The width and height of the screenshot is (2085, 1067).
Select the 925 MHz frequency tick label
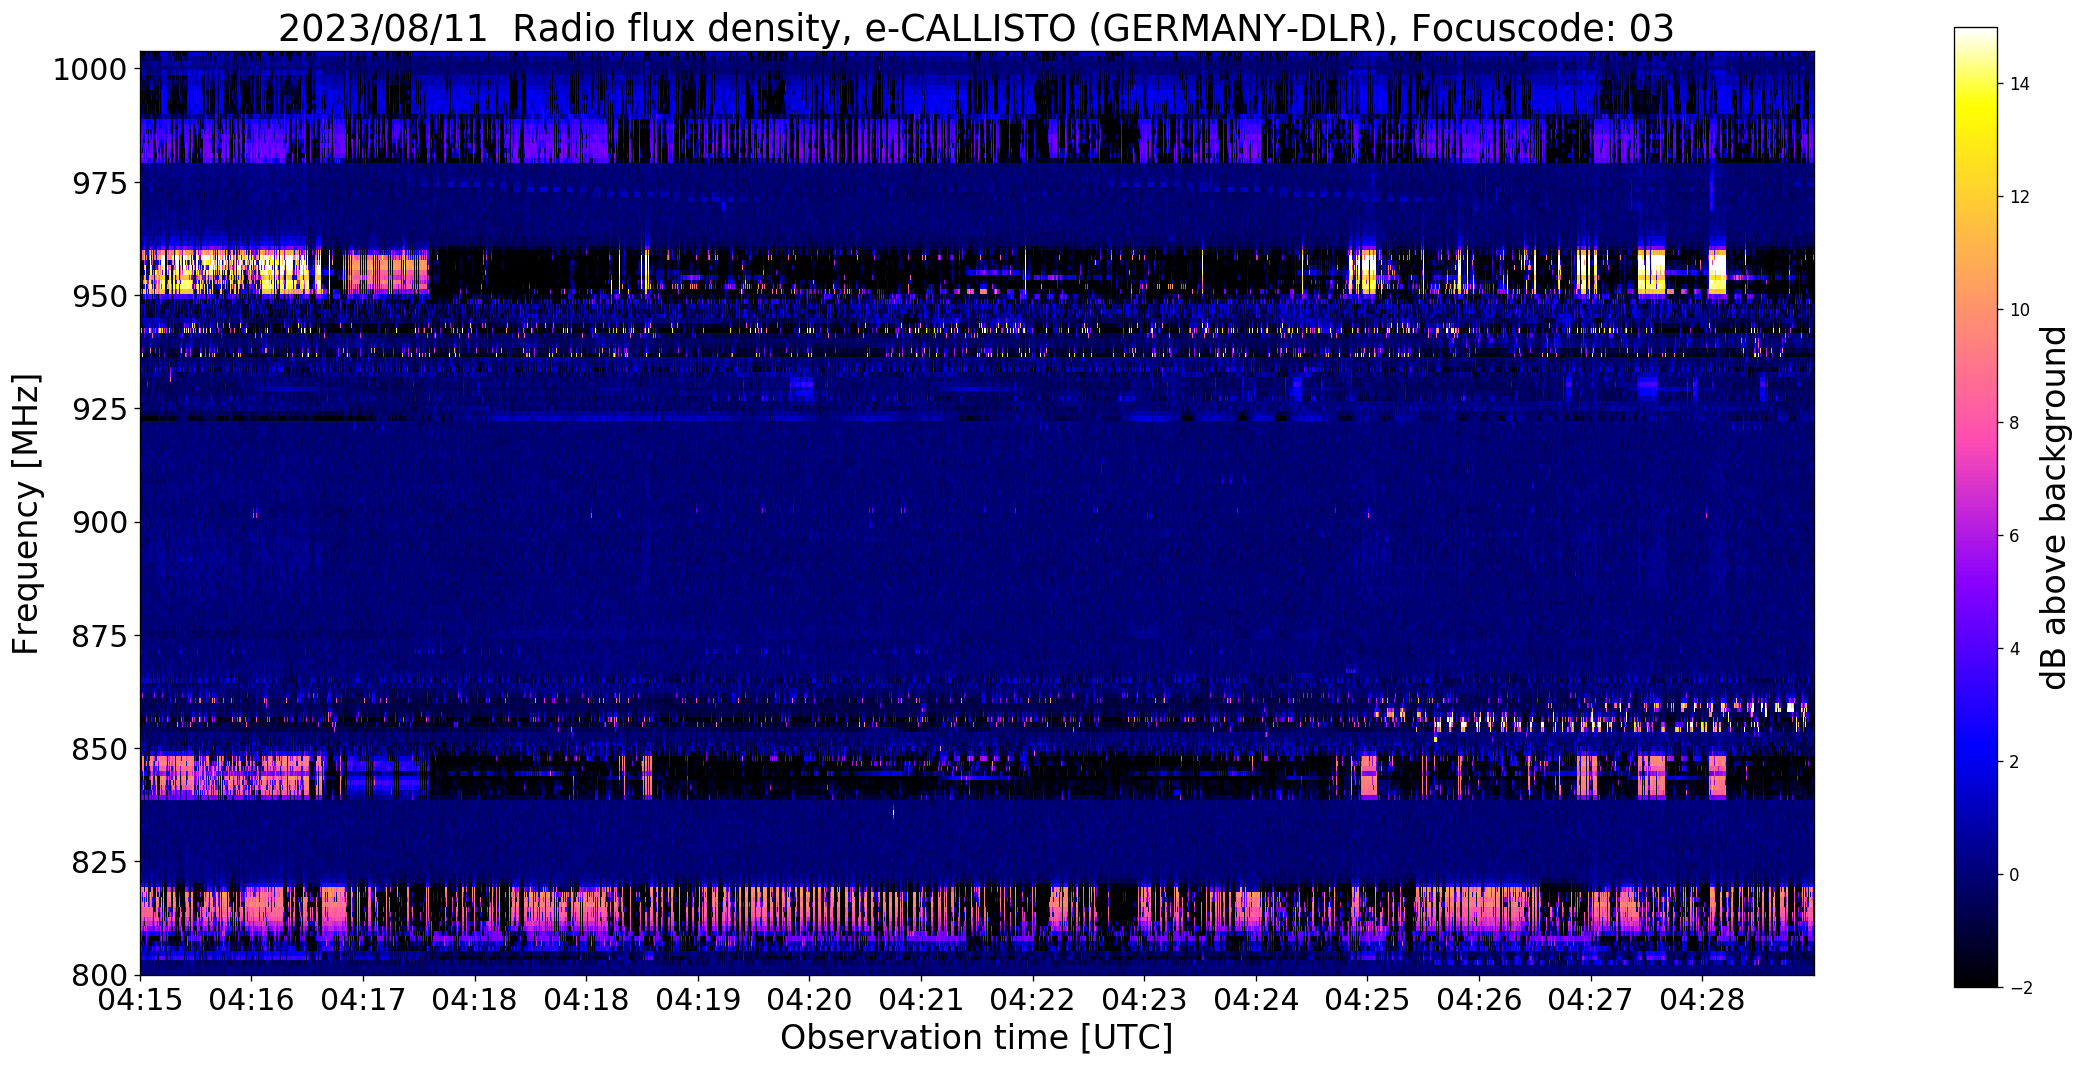(99, 410)
